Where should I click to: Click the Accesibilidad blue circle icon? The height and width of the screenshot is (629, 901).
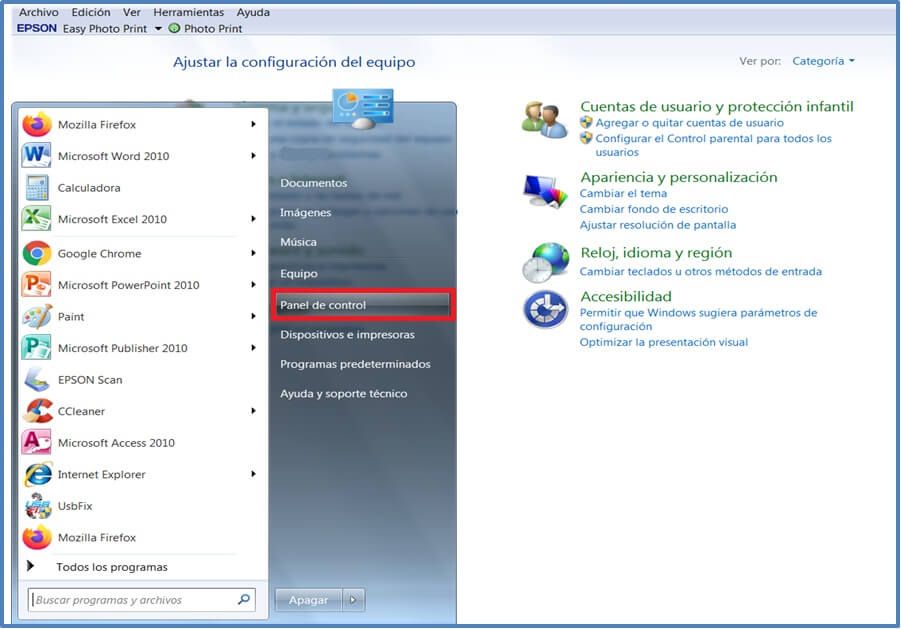click(545, 309)
